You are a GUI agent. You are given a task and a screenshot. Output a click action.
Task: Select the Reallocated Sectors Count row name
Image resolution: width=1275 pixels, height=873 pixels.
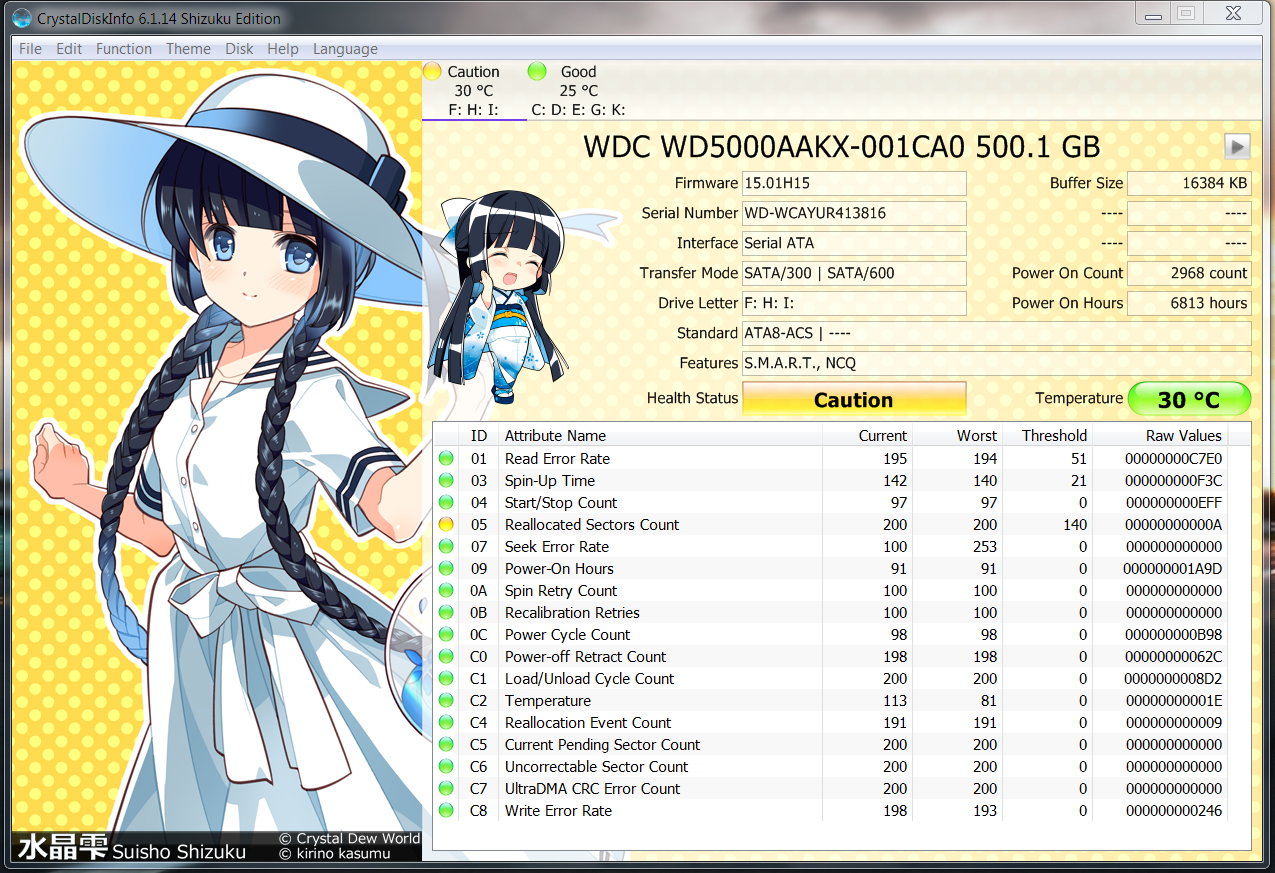click(592, 525)
